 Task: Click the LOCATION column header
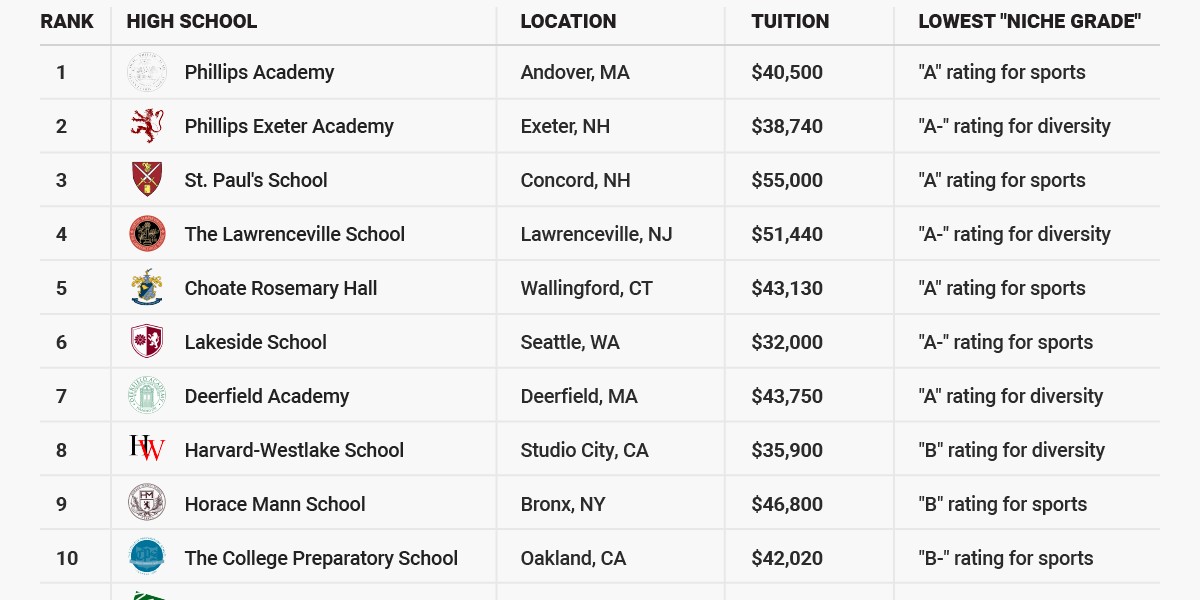pyautogui.click(x=568, y=21)
